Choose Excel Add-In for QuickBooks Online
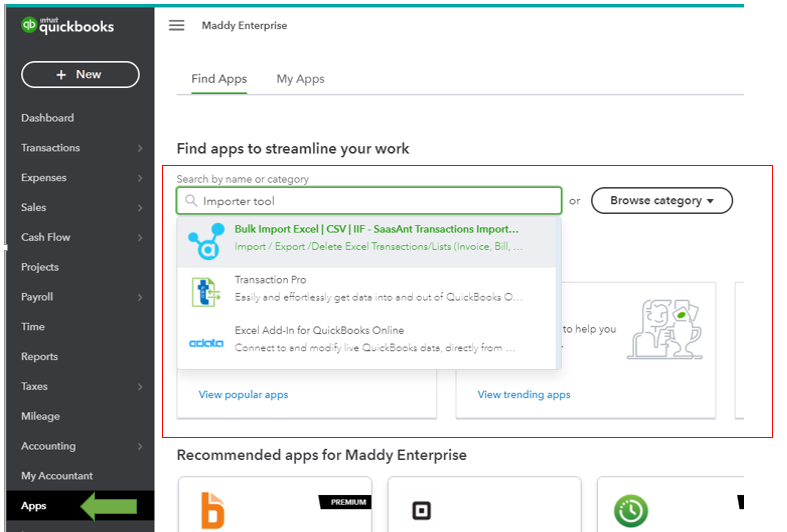787x532 pixels. click(x=319, y=330)
